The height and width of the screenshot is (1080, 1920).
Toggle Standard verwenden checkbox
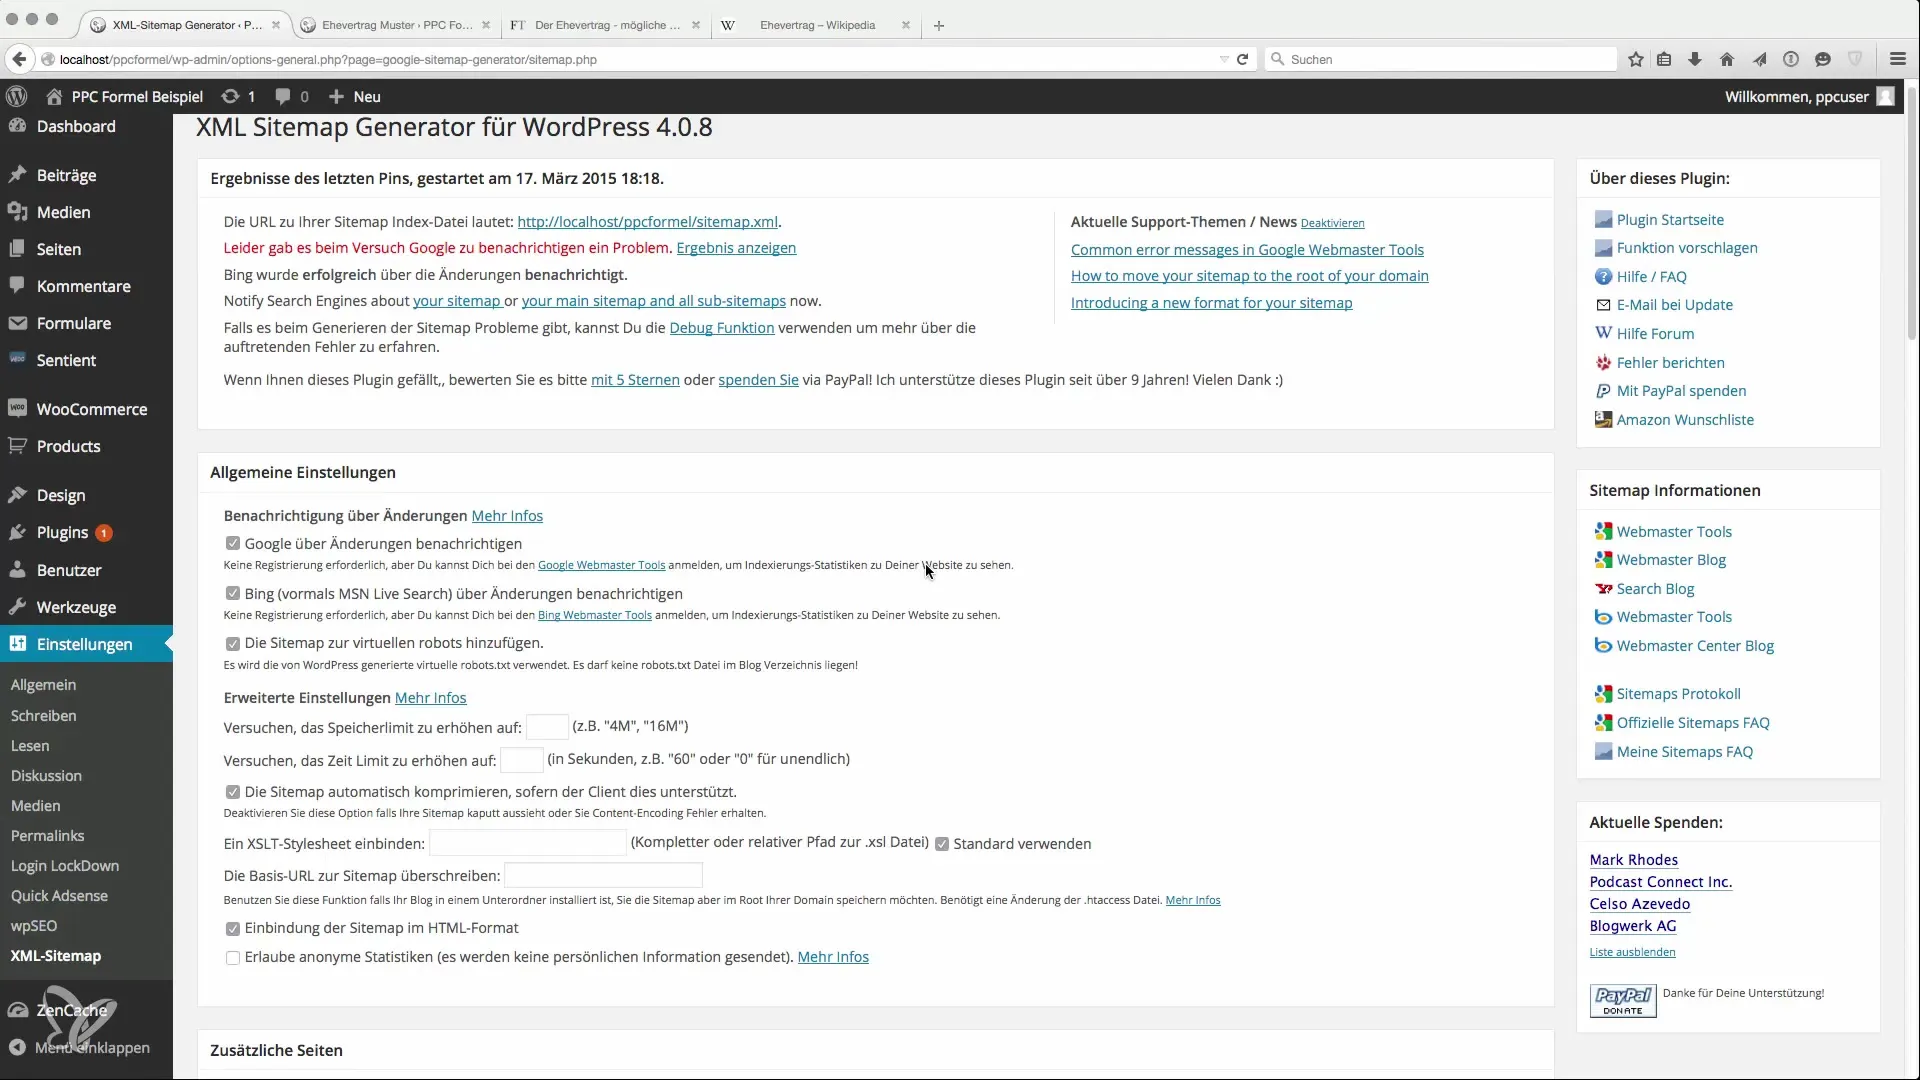(942, 844)
